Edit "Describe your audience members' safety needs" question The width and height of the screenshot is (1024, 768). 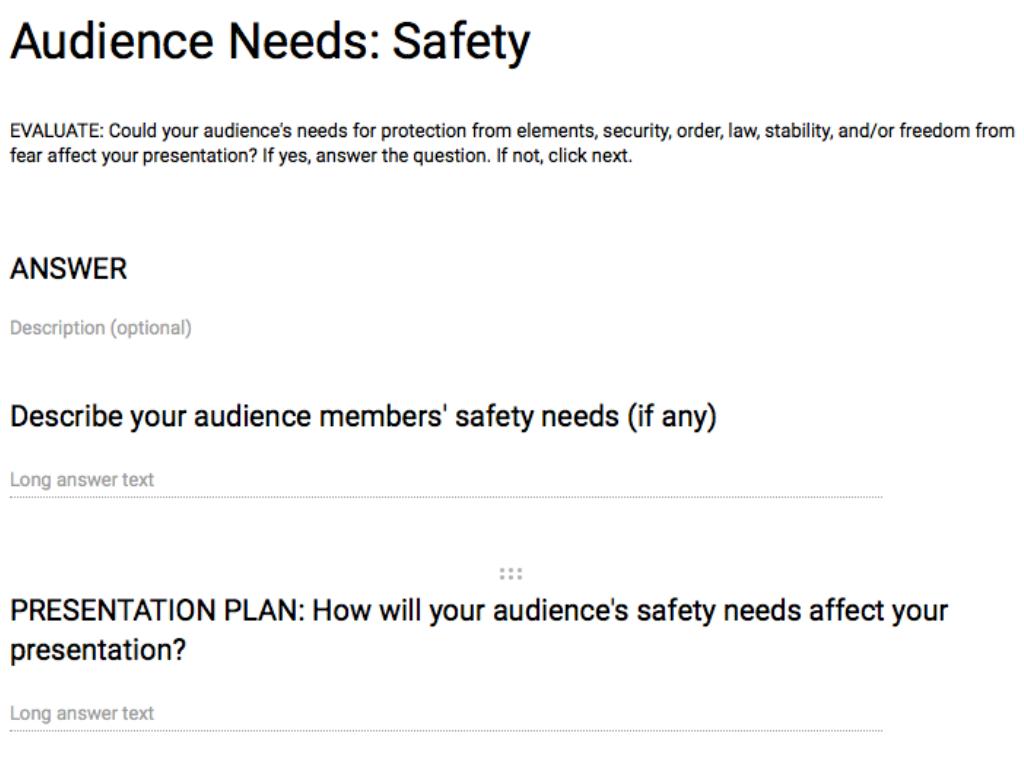363,416
